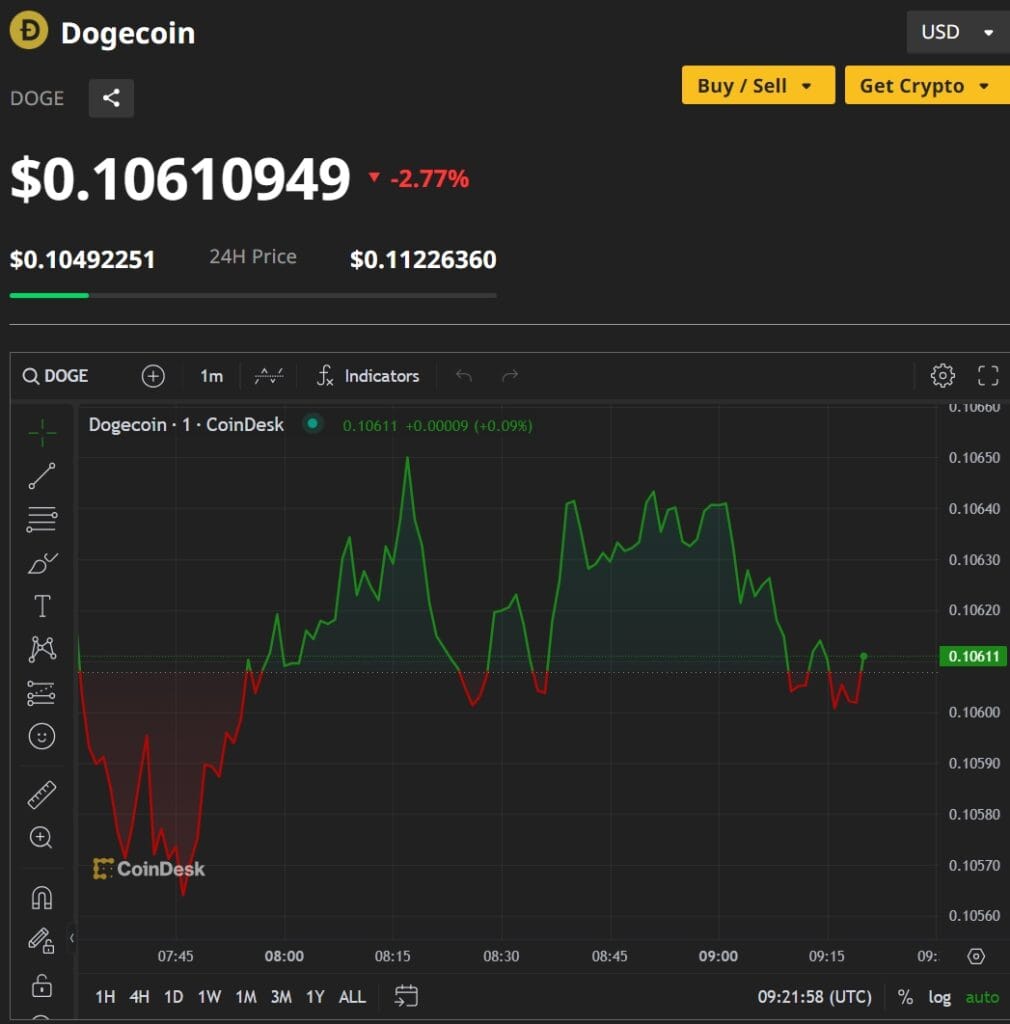Click the -2.77% change value

pos(430,178)
